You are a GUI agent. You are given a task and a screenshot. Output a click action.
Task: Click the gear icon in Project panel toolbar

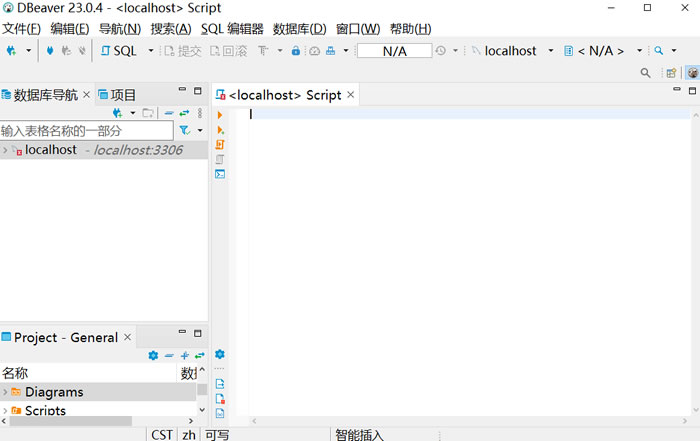point(153,355)
